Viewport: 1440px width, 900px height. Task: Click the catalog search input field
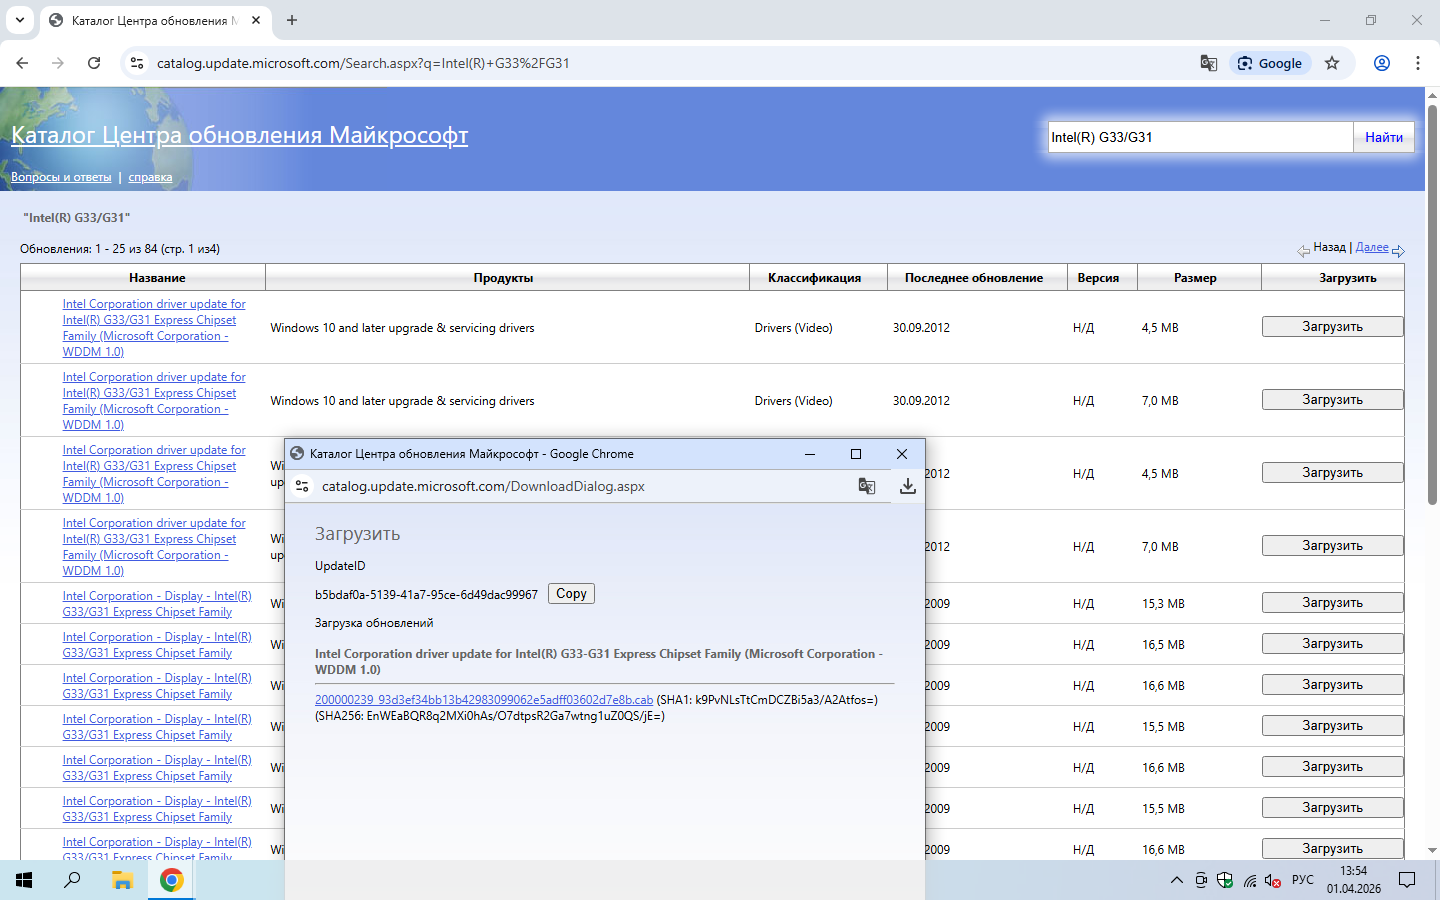coord(1199,137)
